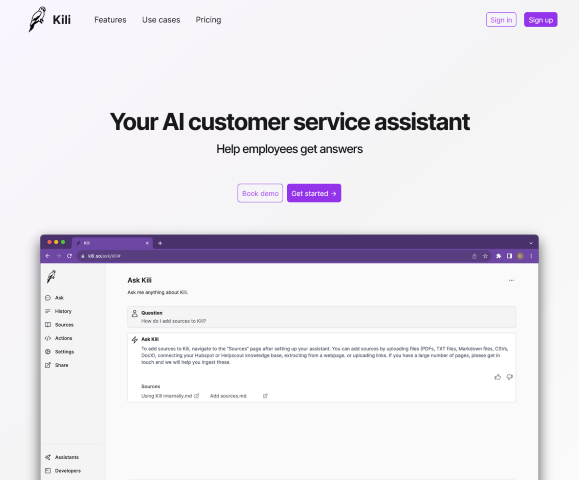
Task: Open Developers in the sidebar
Action: click(x=63, y=471)
